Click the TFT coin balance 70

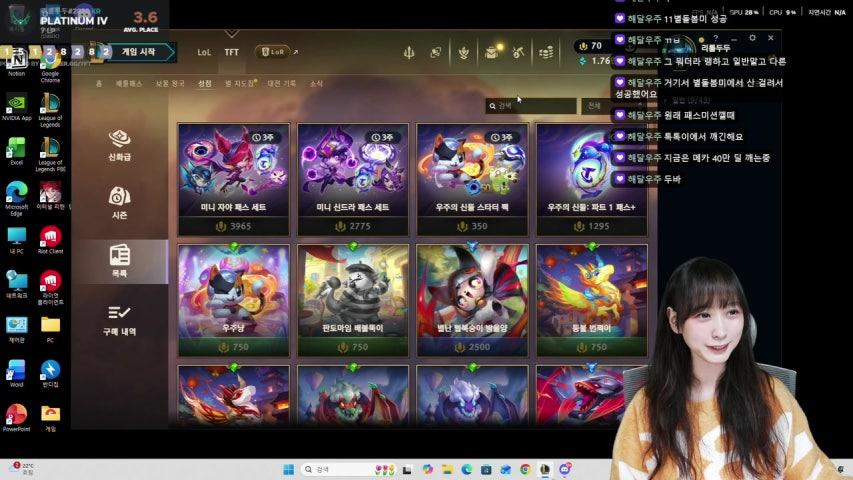click(x=591, y=46)
